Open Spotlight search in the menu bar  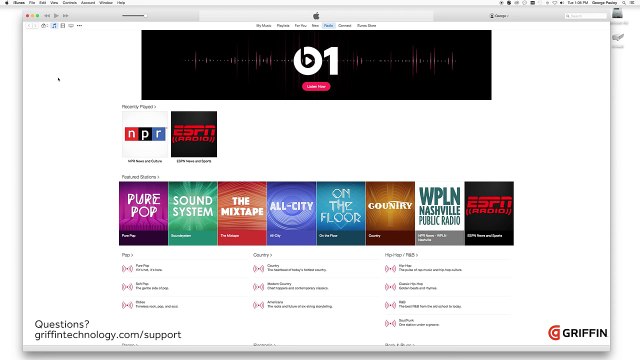624,2
